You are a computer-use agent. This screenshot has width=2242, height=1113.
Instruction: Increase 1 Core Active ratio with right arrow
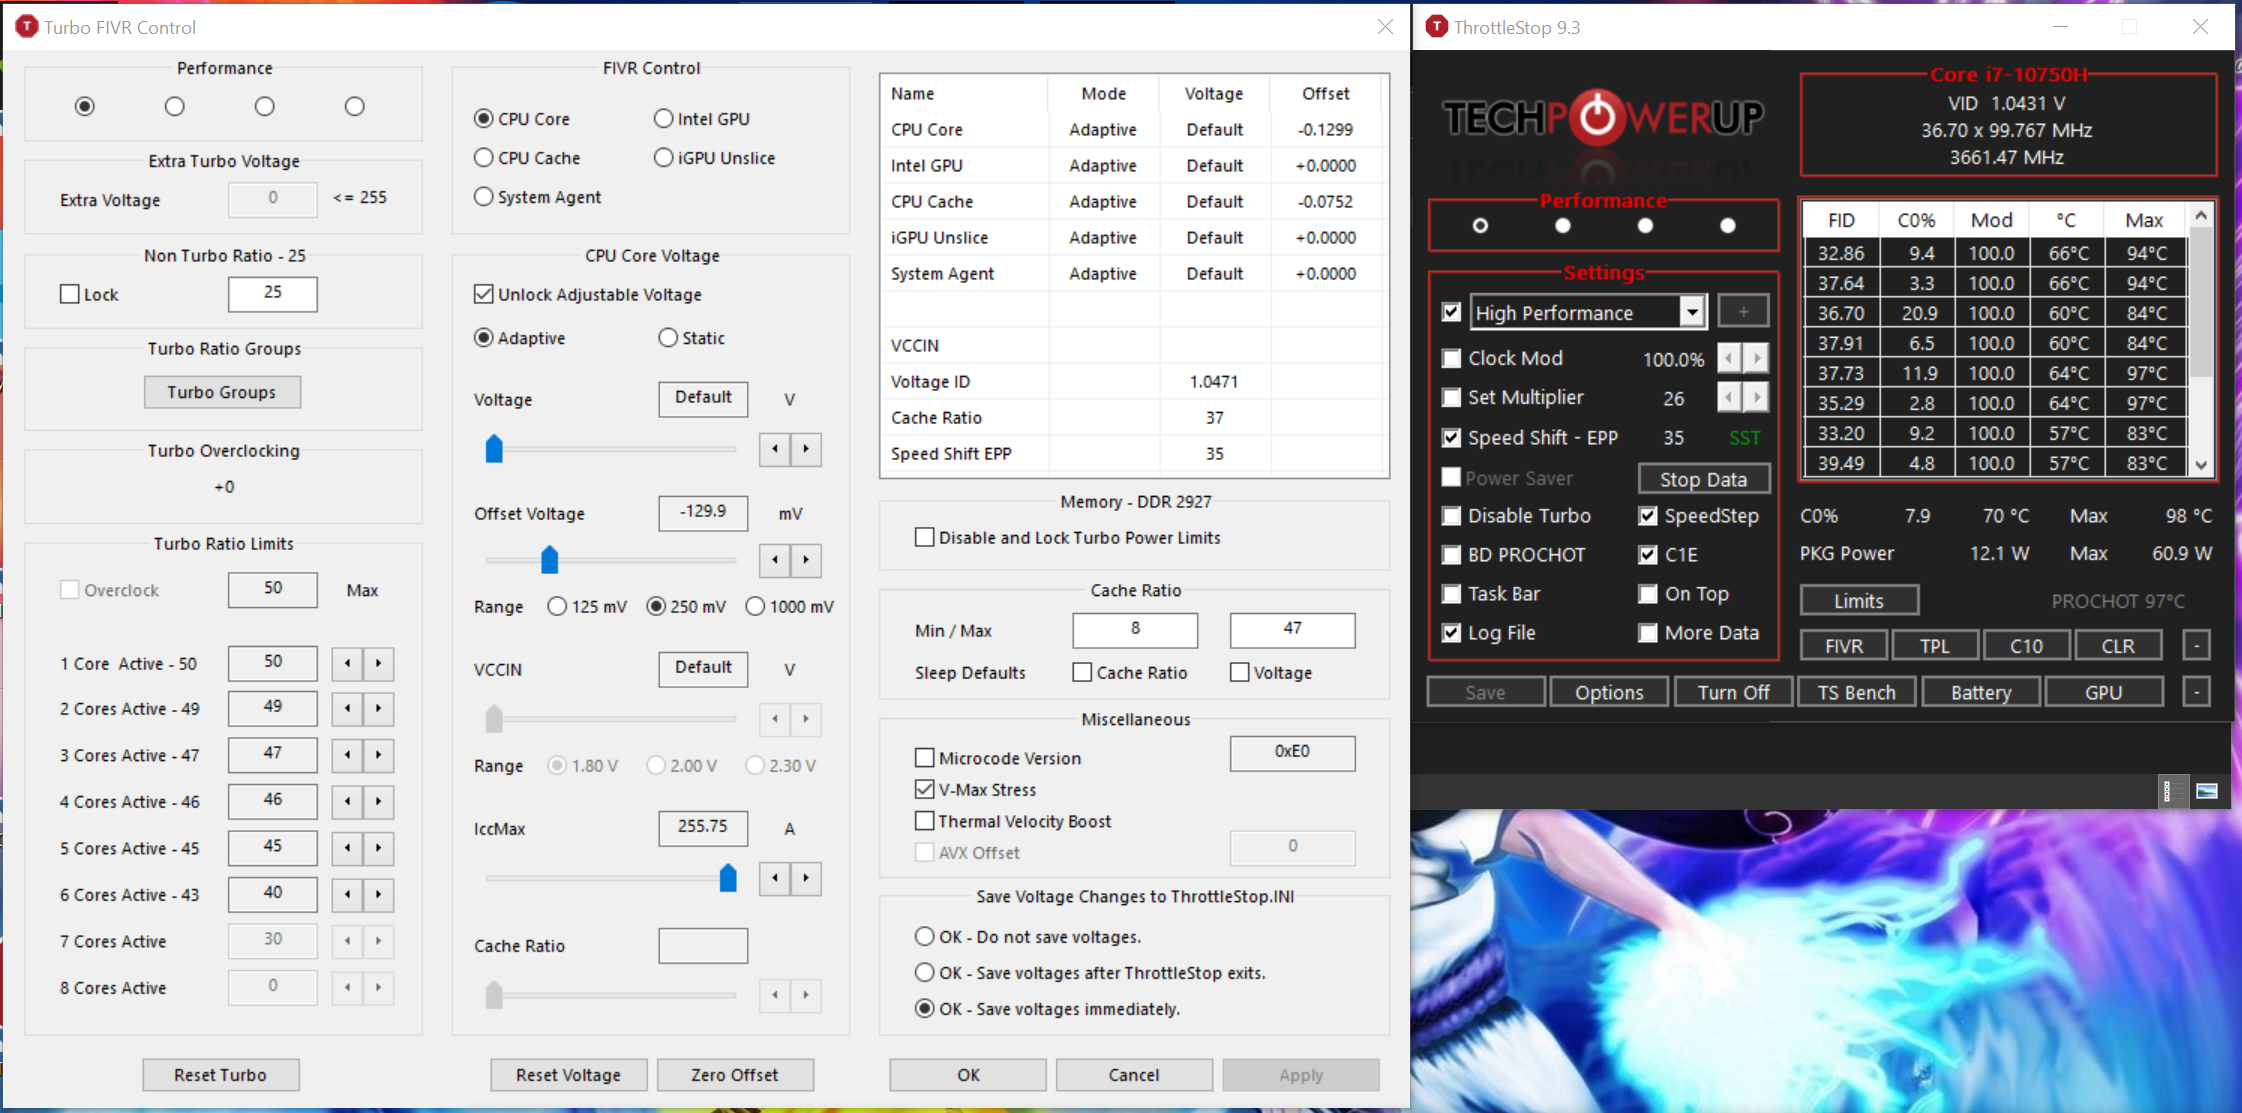pos(378,663)
